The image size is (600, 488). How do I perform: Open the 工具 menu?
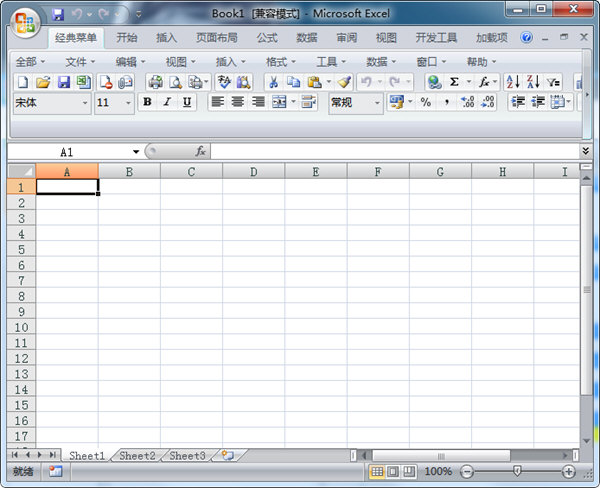[331, 62]
